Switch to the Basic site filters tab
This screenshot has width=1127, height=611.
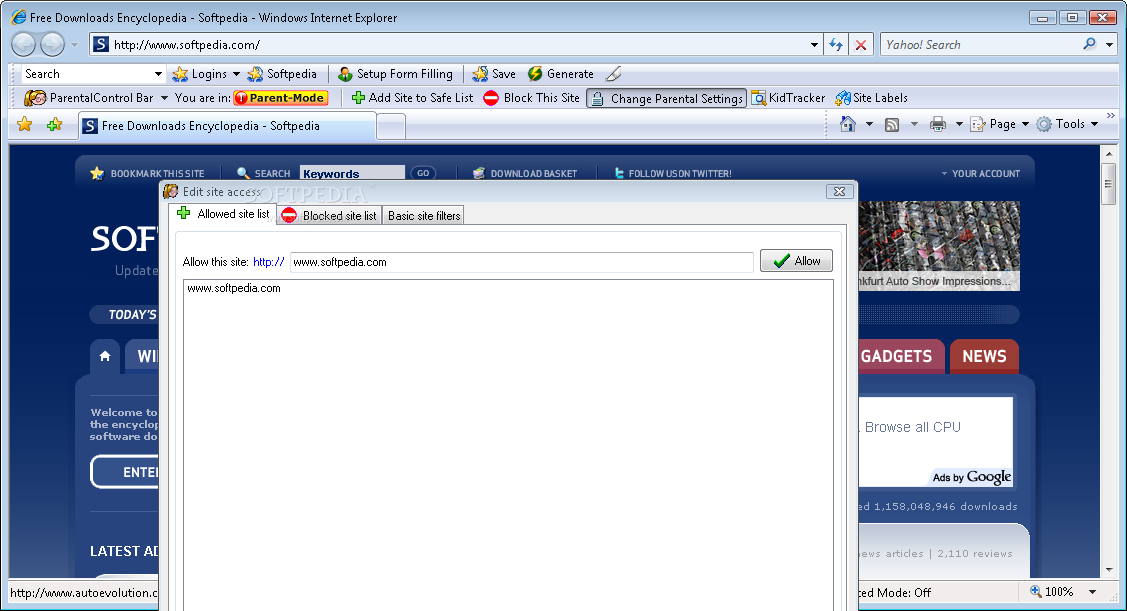click(x=424, y=216)
